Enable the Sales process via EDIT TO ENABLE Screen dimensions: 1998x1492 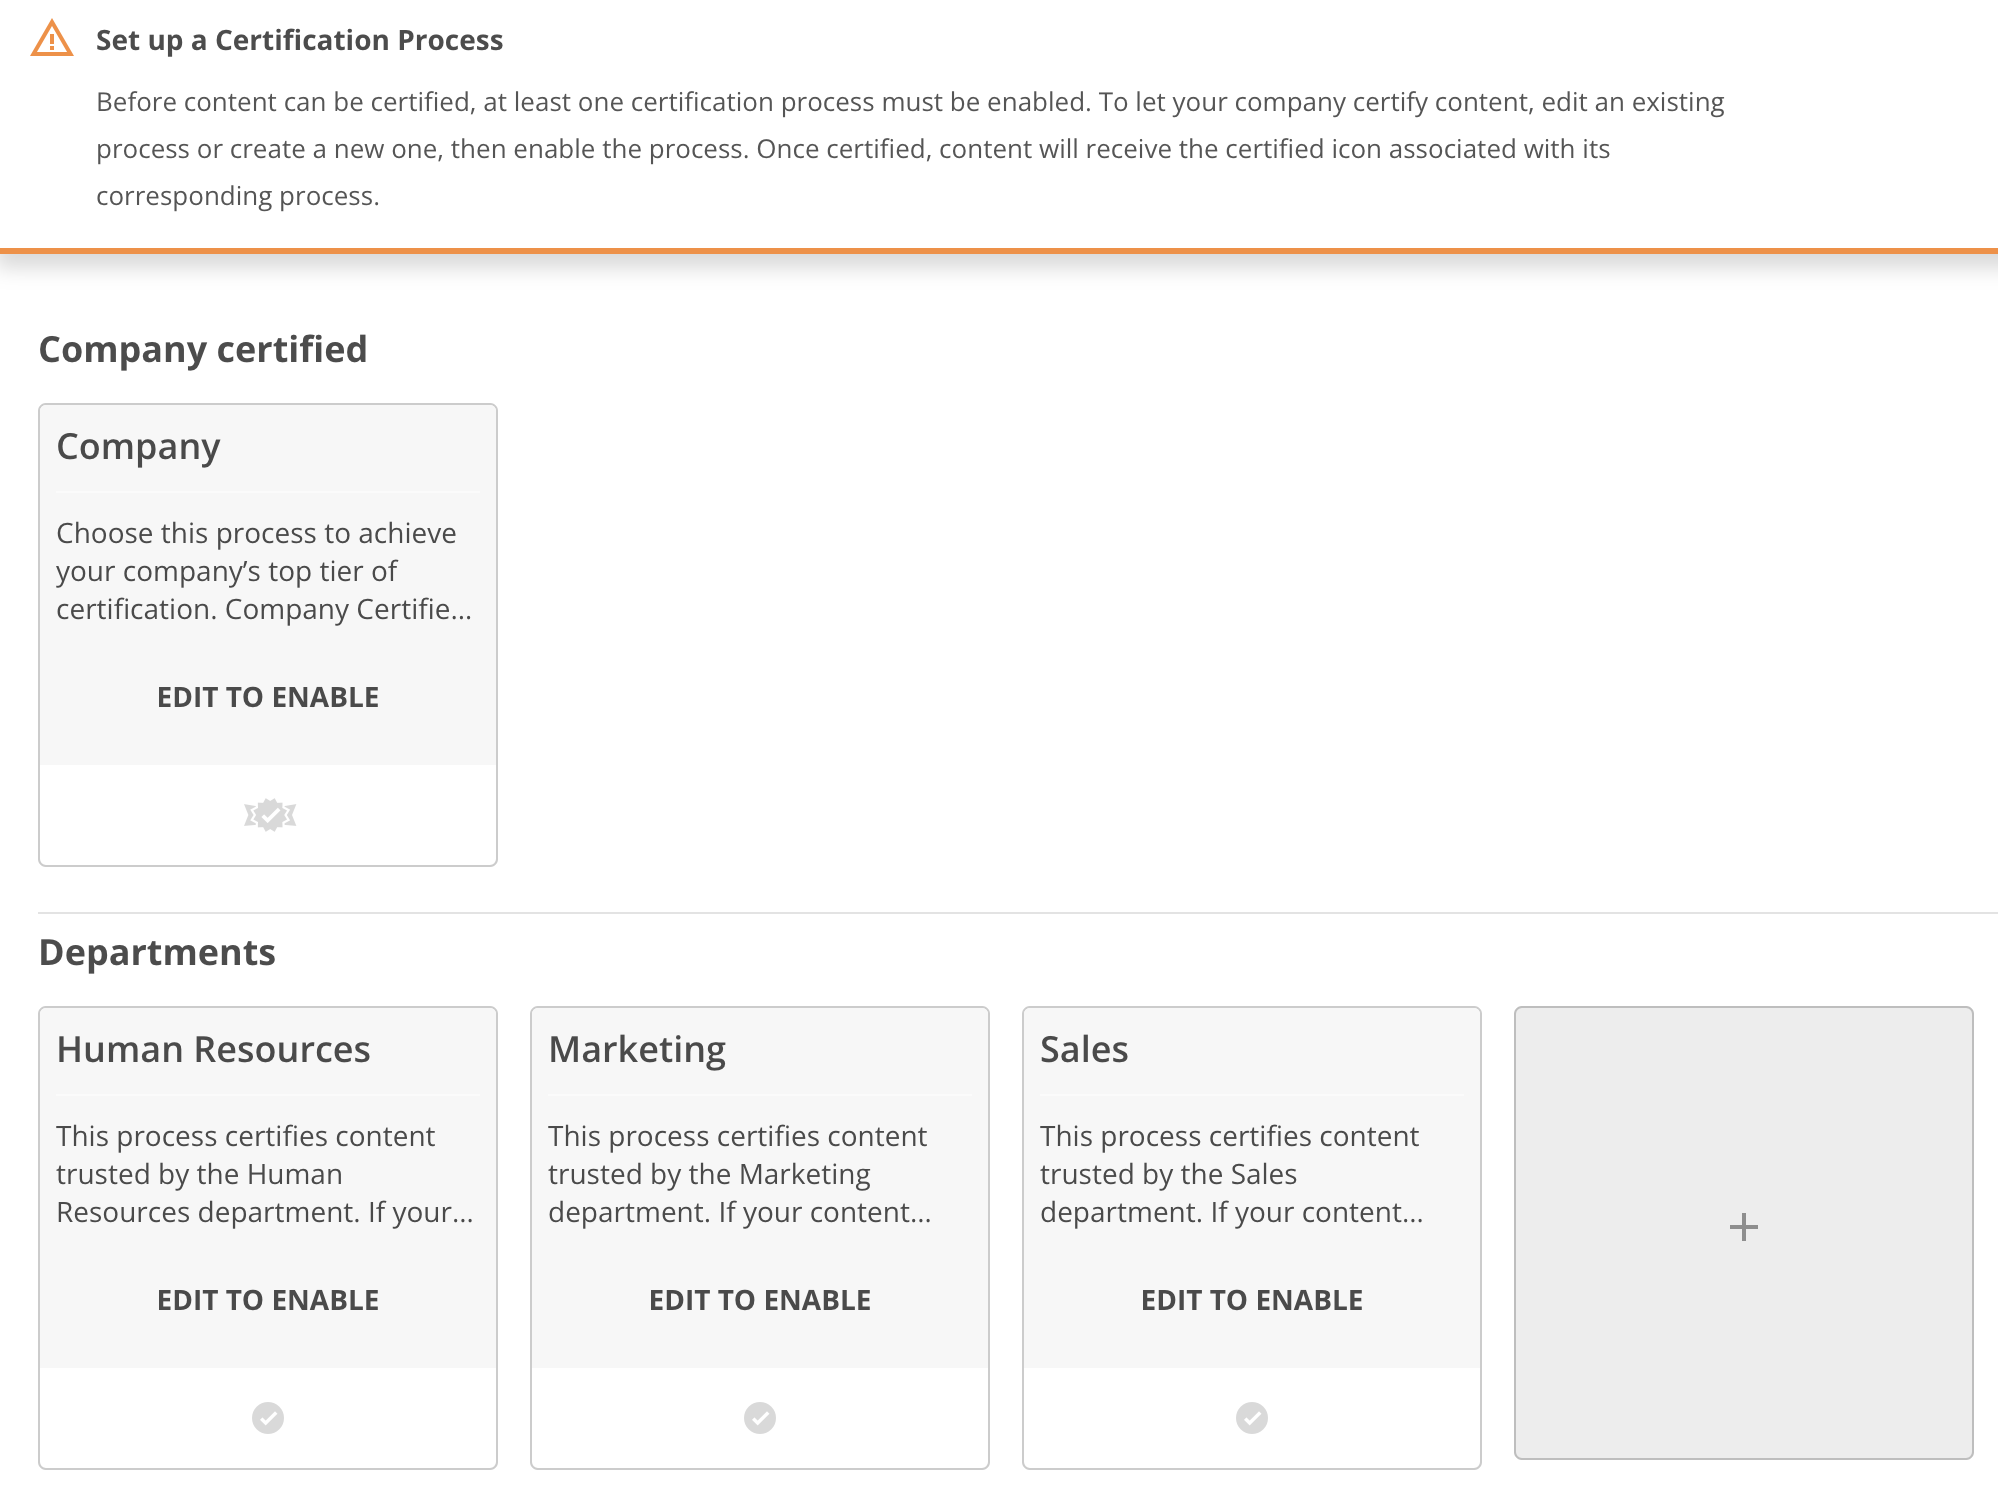pos(1251,1299)
